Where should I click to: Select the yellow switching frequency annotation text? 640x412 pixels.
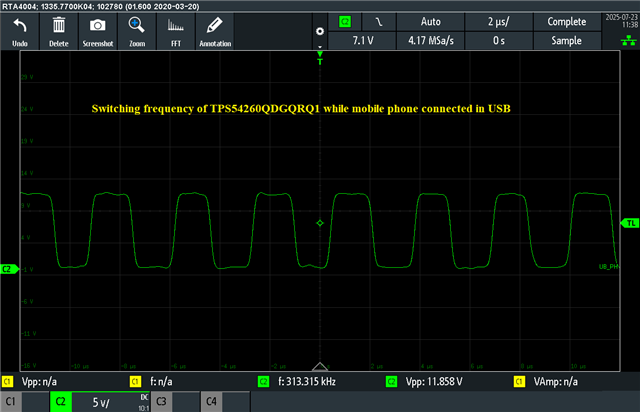click(301, 109)
